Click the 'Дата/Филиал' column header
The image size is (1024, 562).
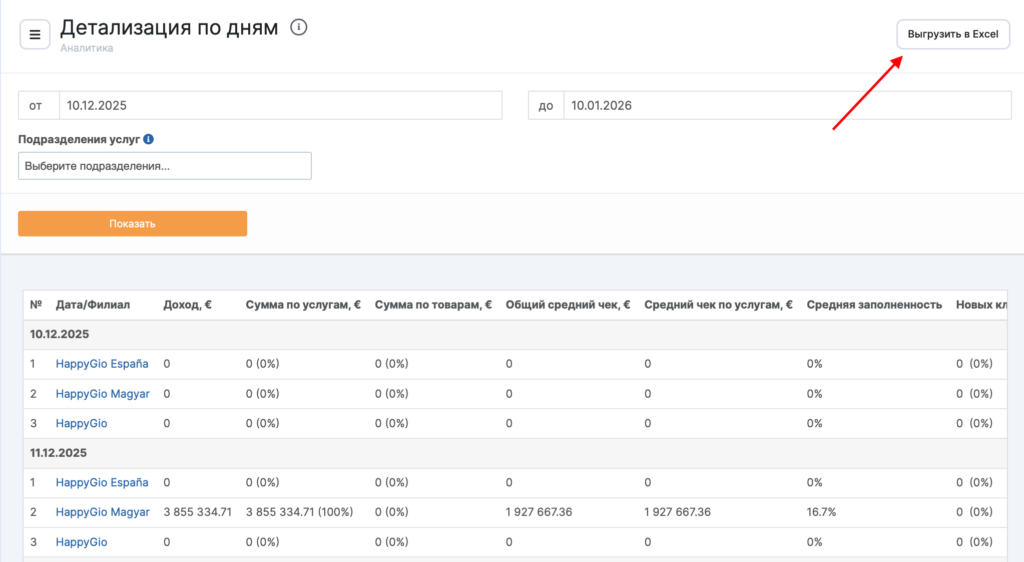tap(93, 305)
